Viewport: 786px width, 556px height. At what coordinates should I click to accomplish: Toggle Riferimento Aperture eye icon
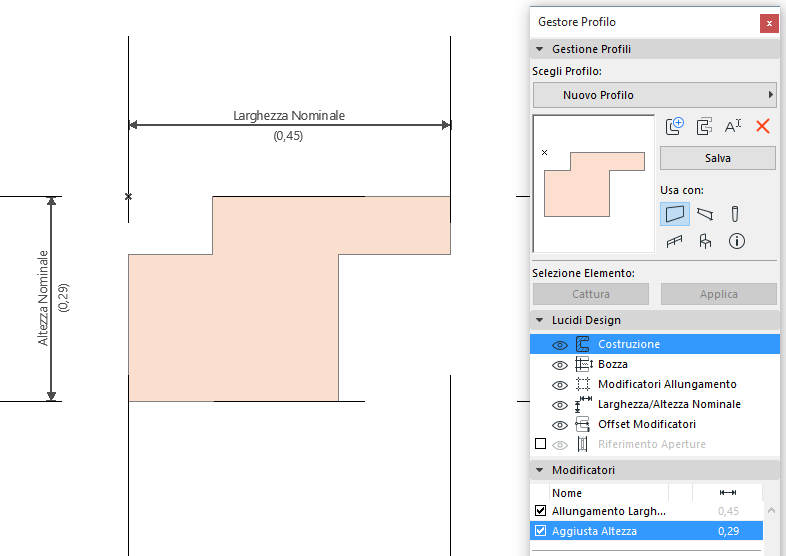pyautogui.click(x=559, y=445)
